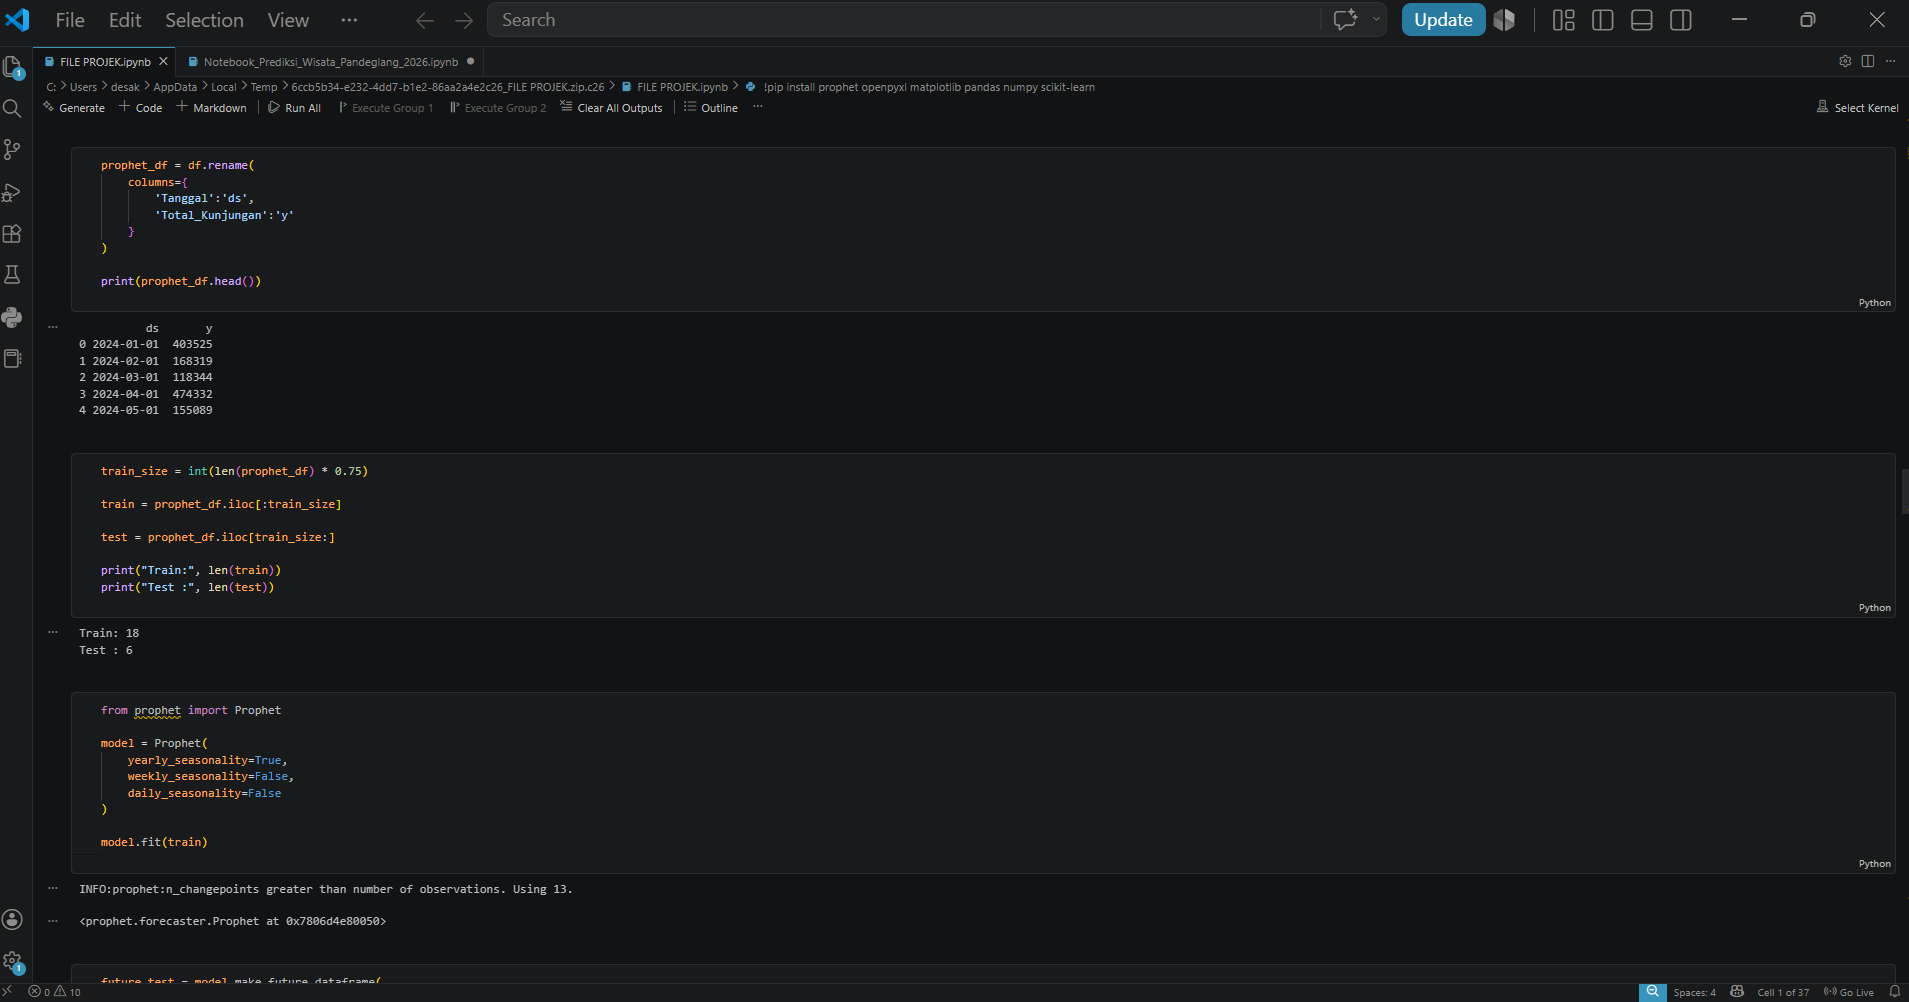Open the View menu
This screenshot has width=1909, height=1002.
pyautogui.click(x=288, y=20)
